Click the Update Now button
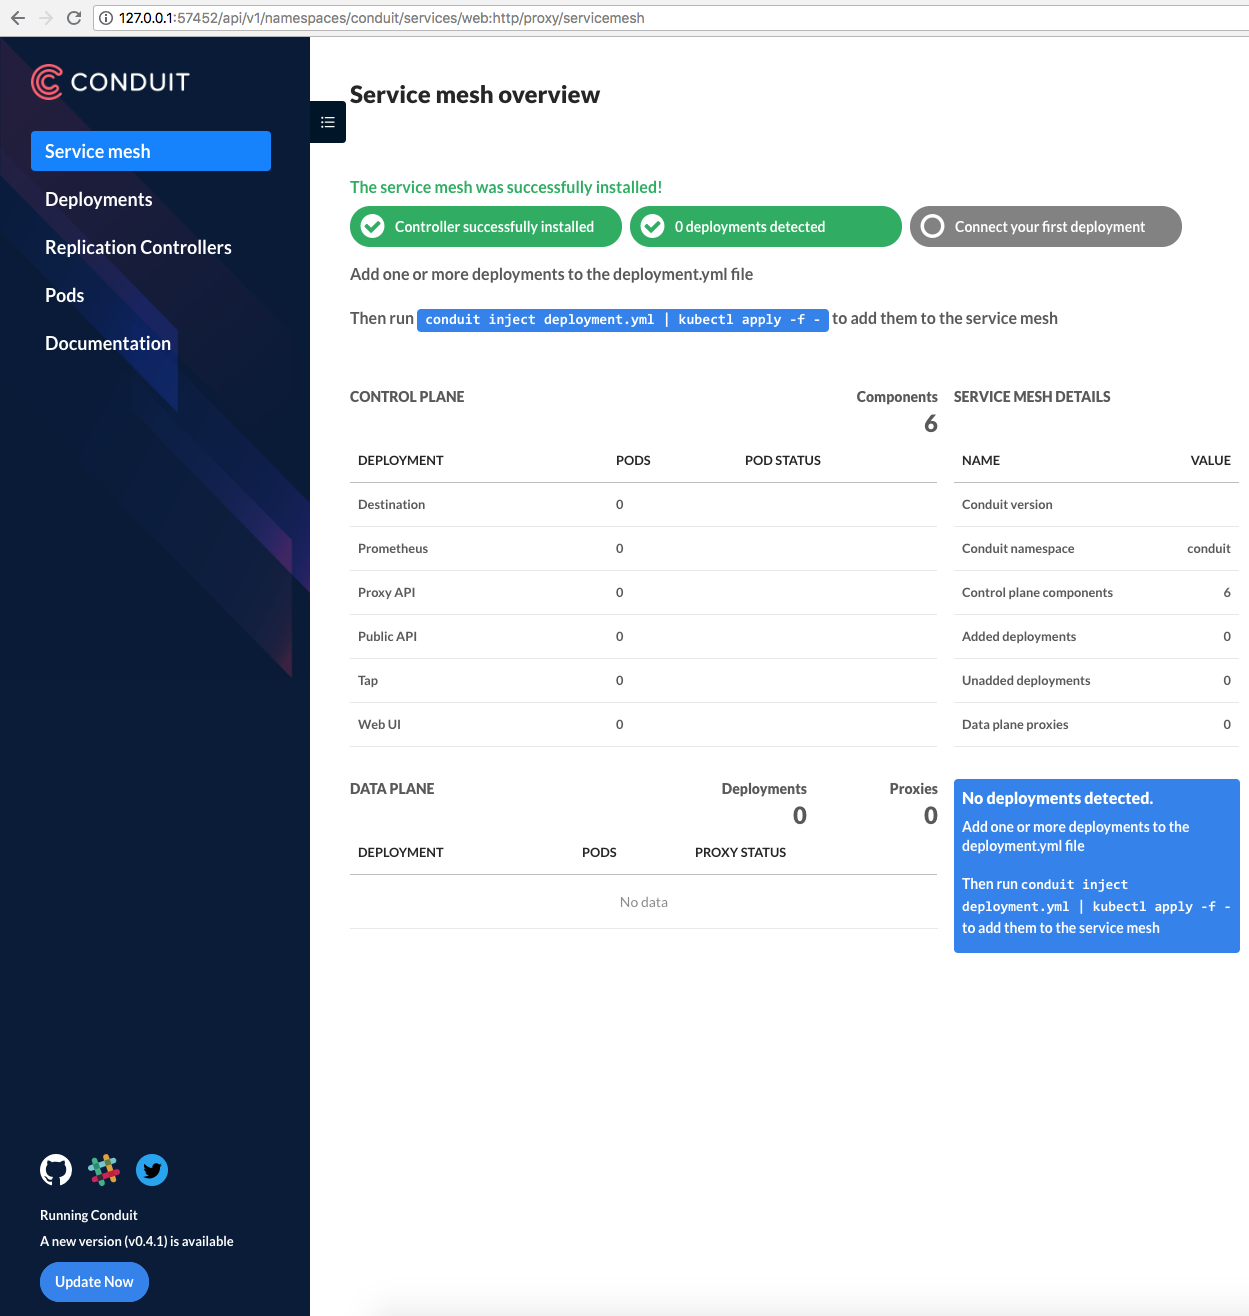This screenshot has height=1316, width=1249. 94,1282
